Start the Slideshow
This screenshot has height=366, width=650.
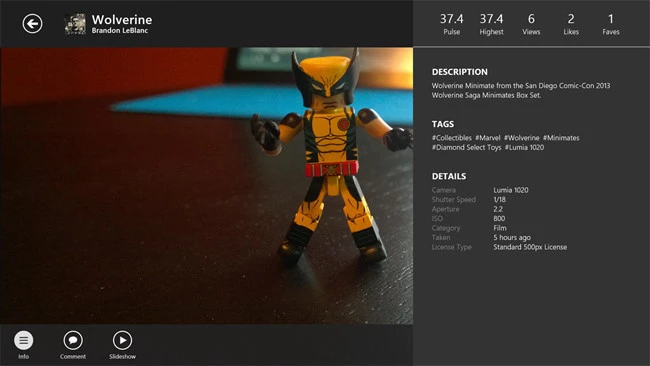click(x=122, y=340)
